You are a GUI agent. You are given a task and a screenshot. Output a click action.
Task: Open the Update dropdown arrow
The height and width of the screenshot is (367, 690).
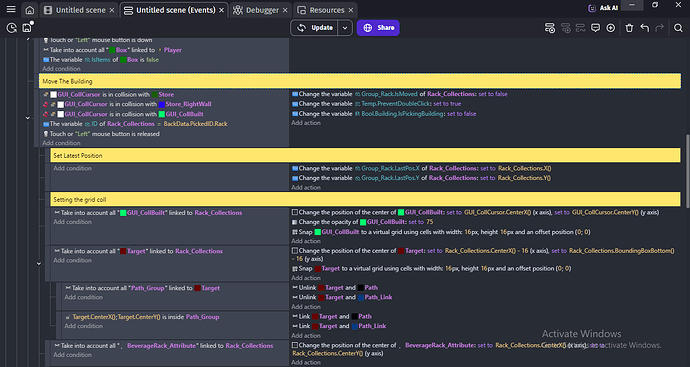345,28
